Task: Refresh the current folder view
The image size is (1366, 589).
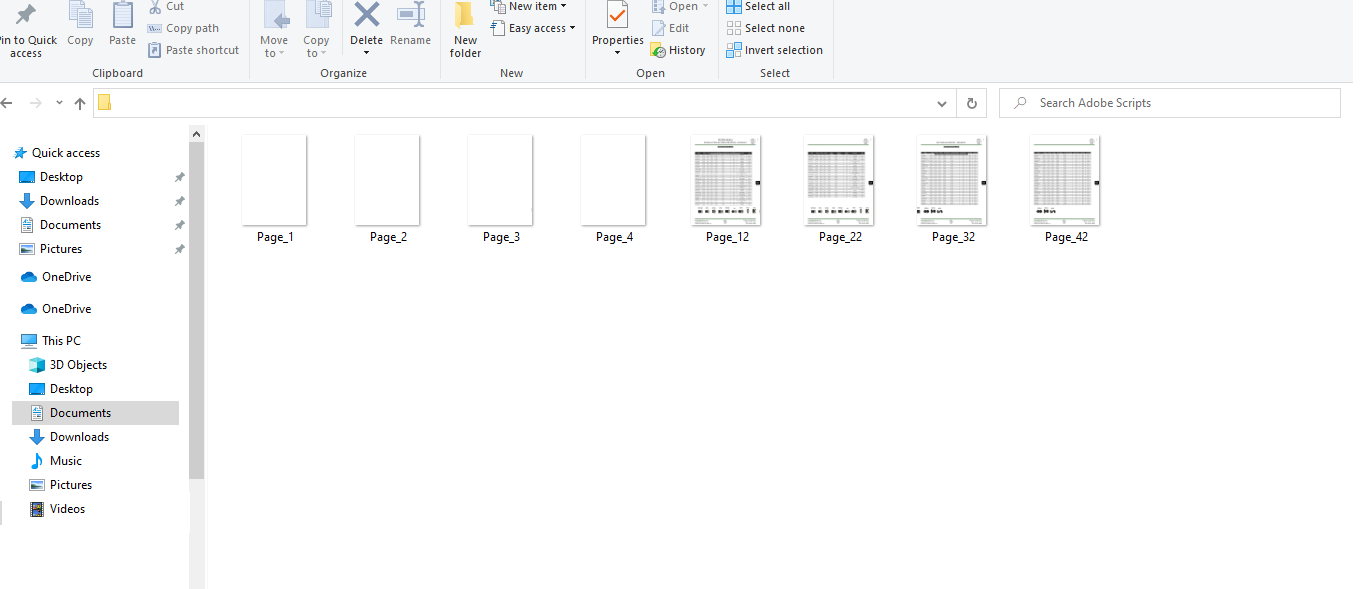Action: tap(971, 103)
